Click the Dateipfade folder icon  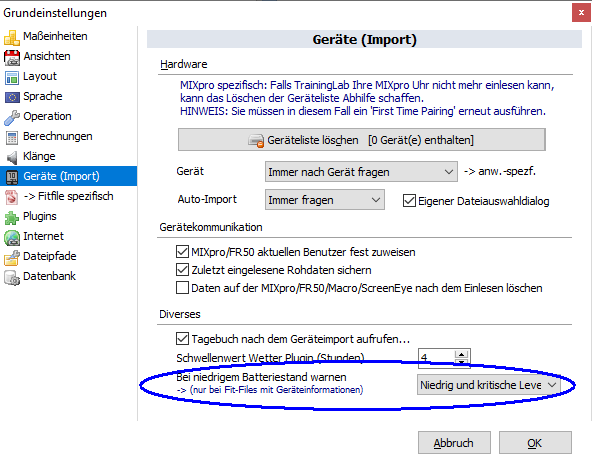(12, 257)
